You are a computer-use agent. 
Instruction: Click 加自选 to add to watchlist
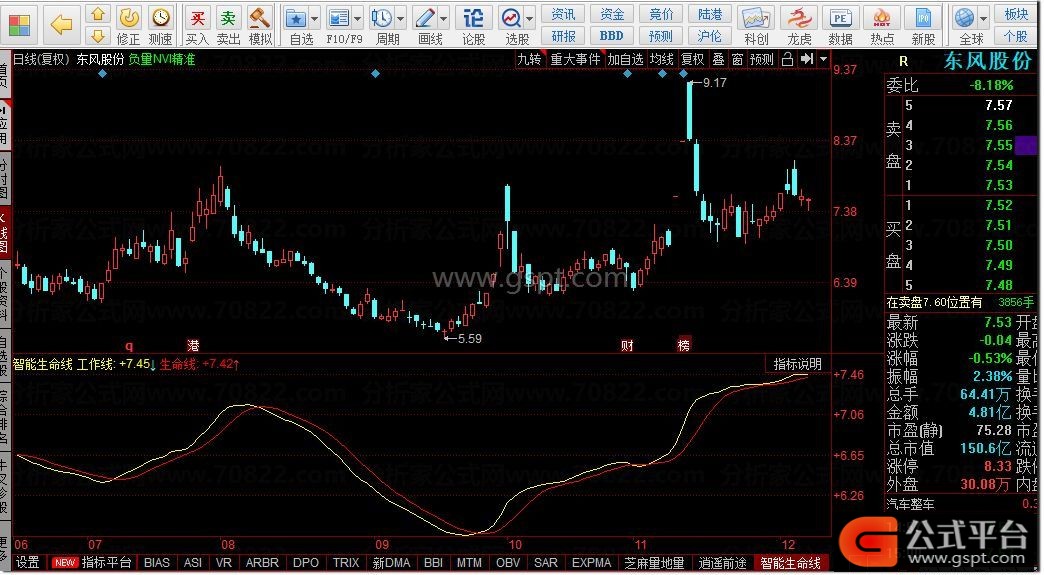(x=626, y=59)
